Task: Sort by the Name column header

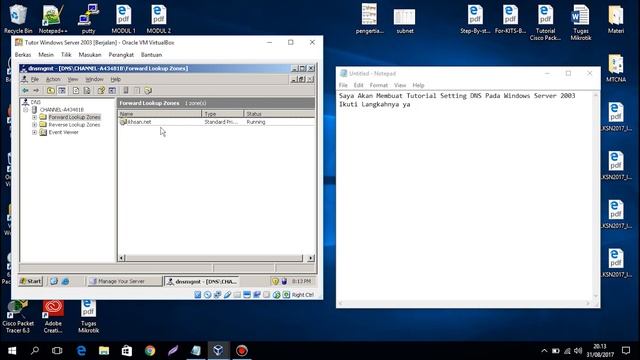Action: click(x=160, y=114)
